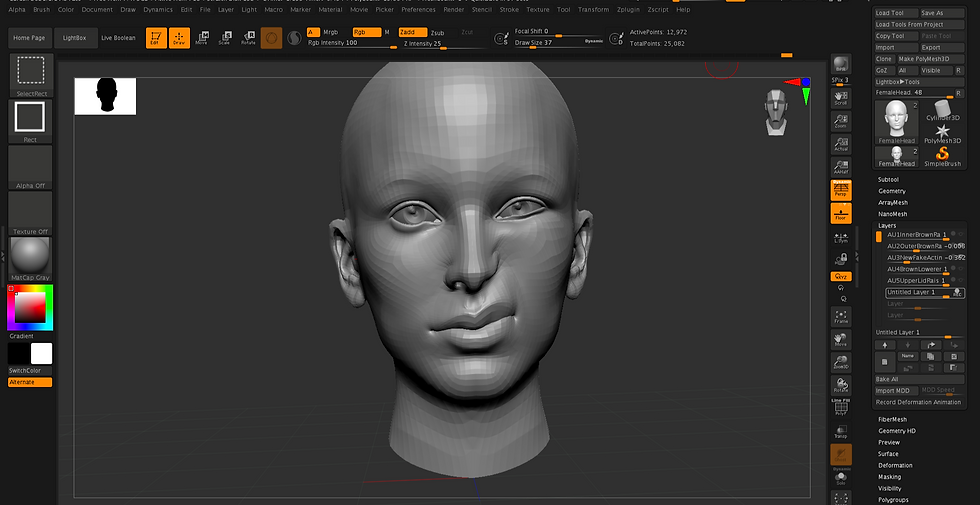Toggle visibility eye of AU1InnerBrownRa layer

961,234
